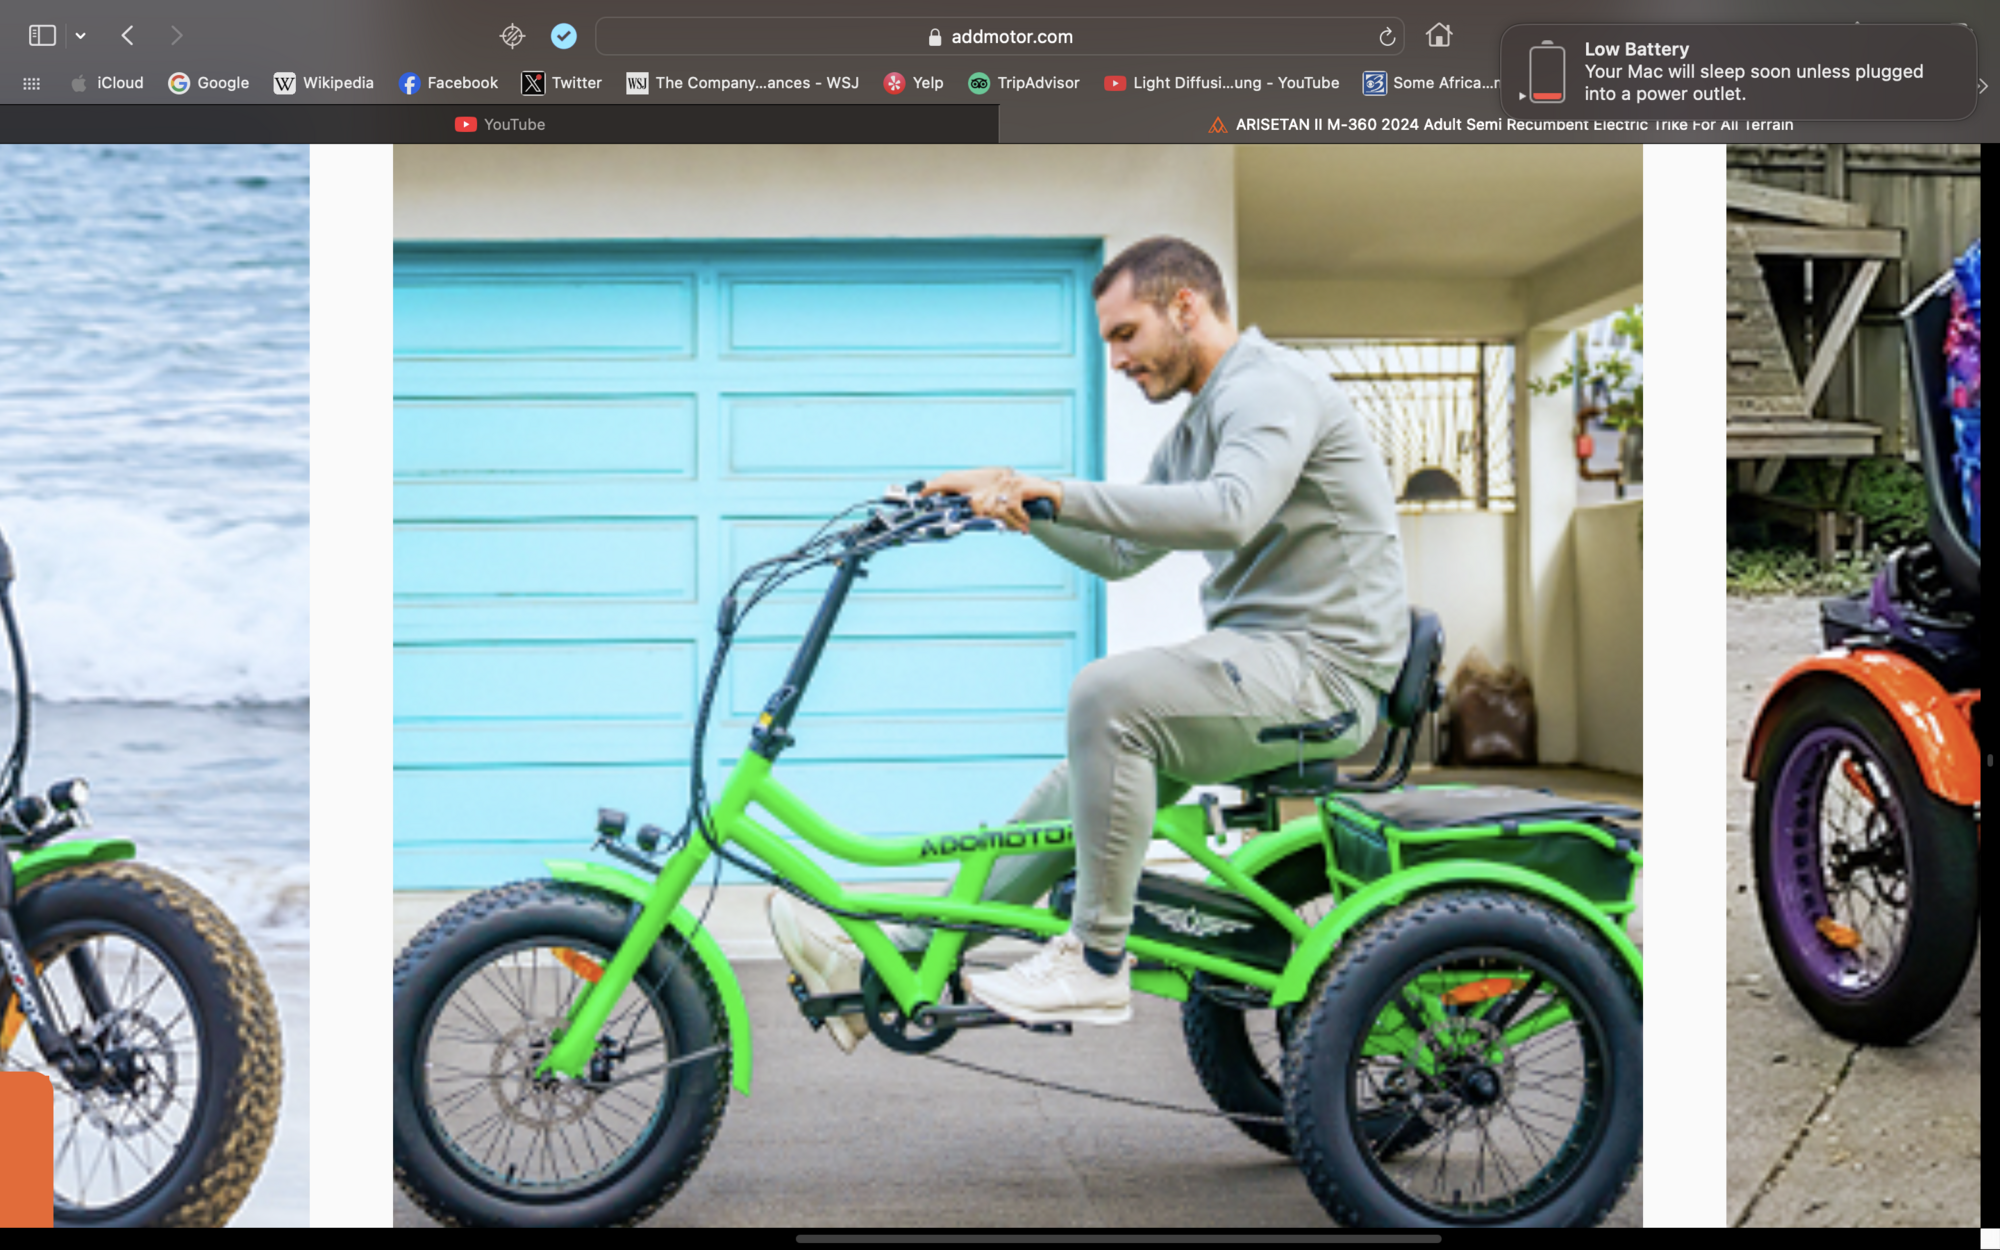Go back to the previous page
Image resolution: width=2000 pixels, height=1250 pixels.
point(127,36)
